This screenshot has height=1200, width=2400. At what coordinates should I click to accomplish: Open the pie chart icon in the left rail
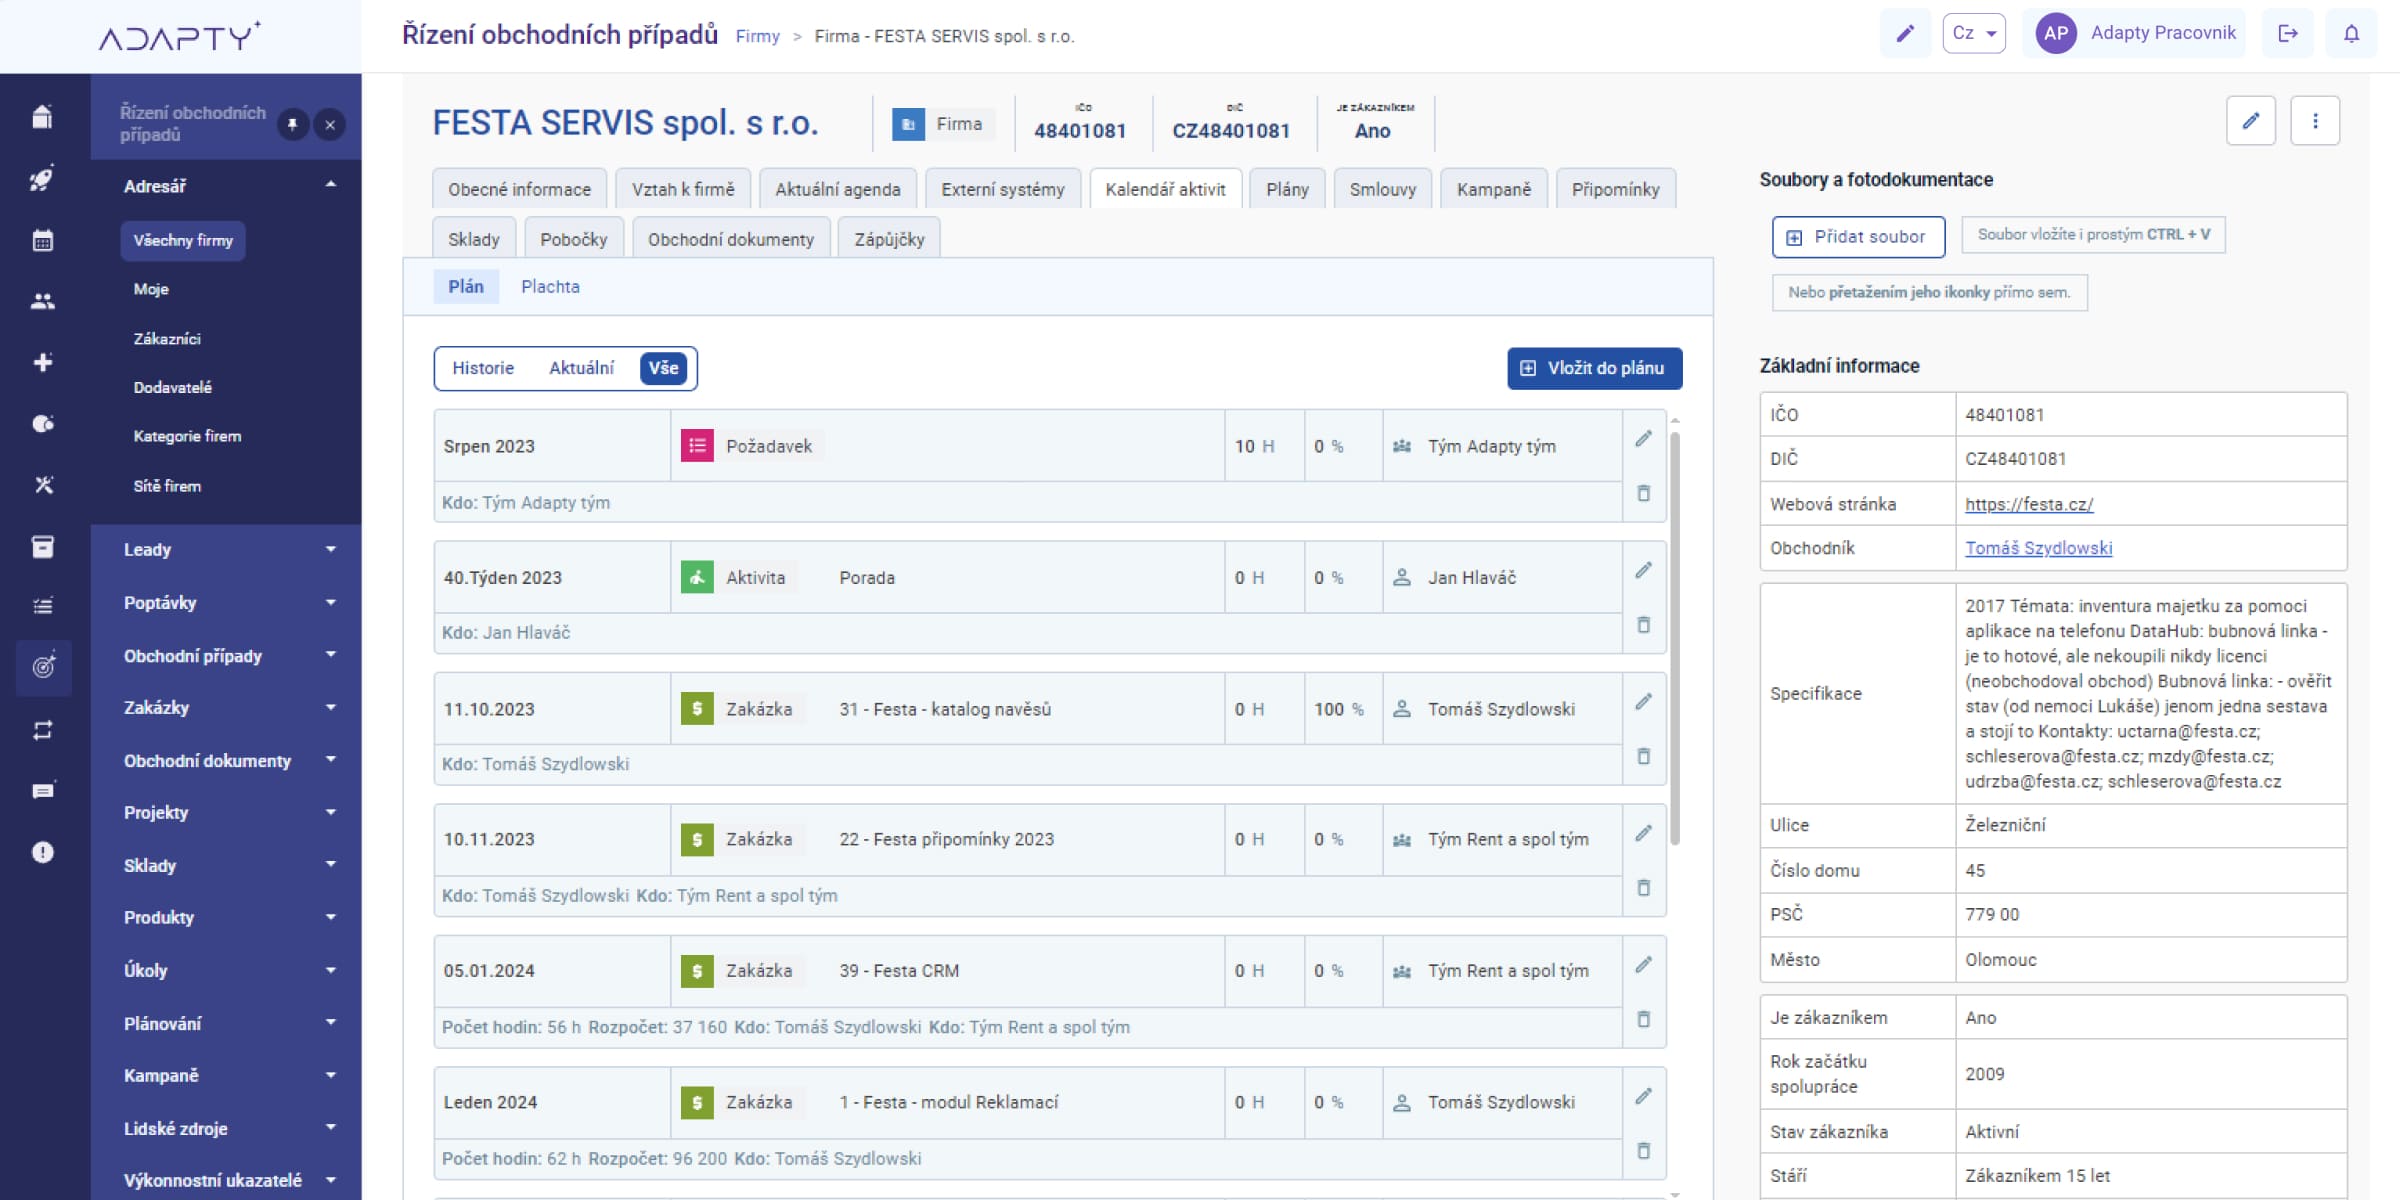(42, 423)
